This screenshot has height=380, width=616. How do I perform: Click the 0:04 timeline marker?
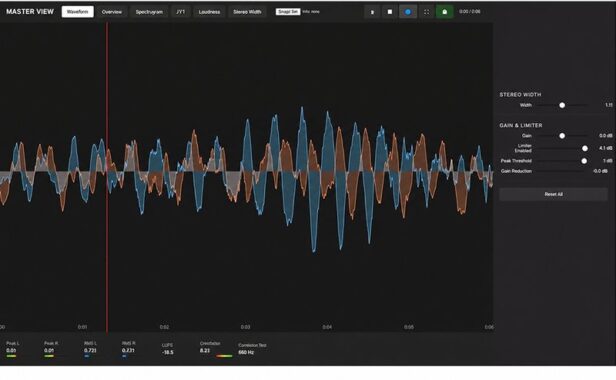tap(327, 327)
